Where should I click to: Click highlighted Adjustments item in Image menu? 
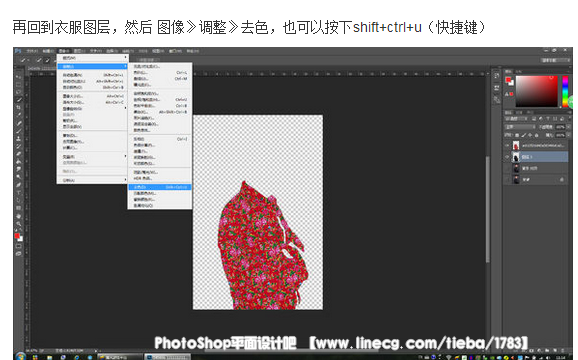tap(93, 66)
